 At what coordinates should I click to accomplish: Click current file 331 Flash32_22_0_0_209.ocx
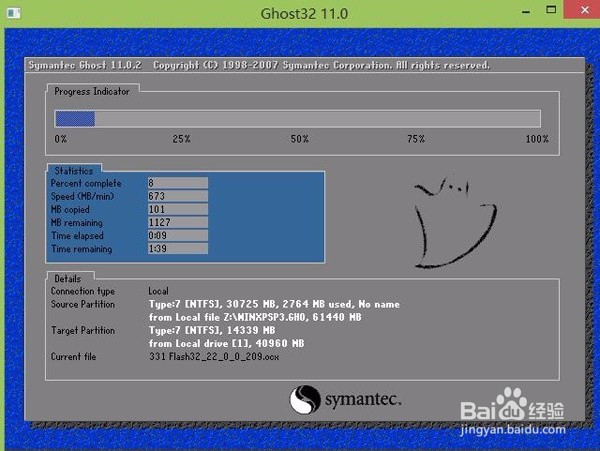point(214,357)
